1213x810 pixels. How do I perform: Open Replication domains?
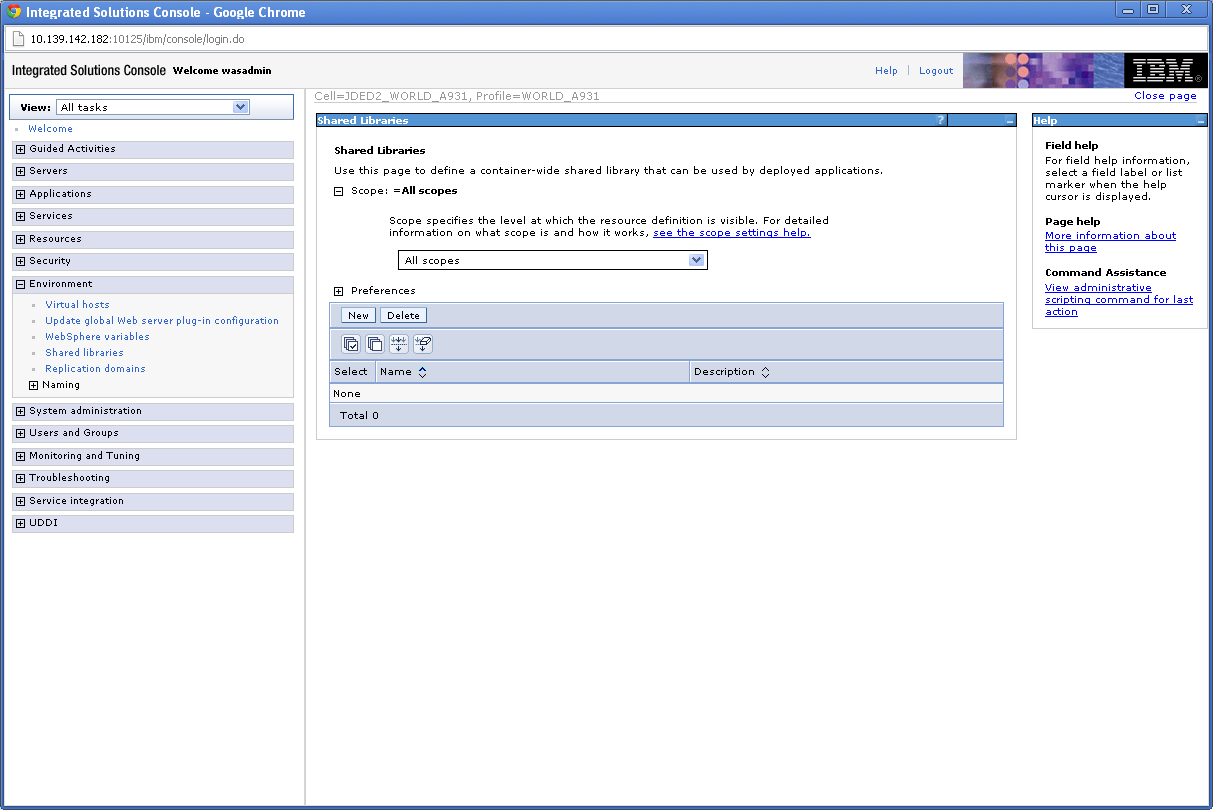coord(95,369)
